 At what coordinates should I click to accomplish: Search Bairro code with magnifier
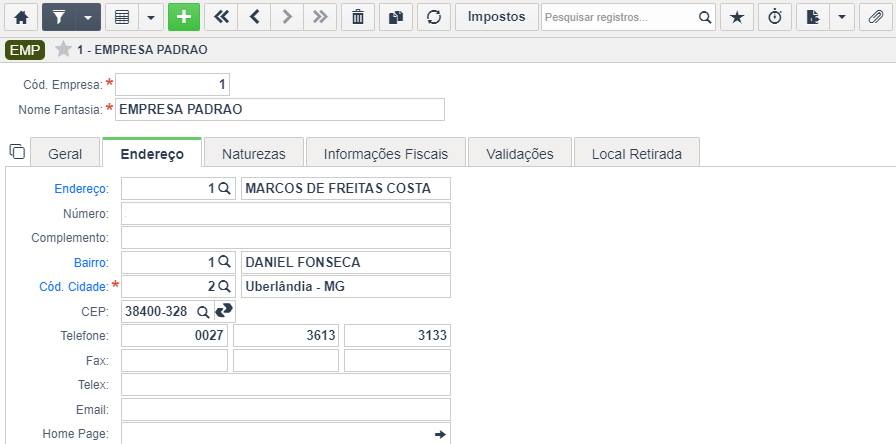click(225, 262)
